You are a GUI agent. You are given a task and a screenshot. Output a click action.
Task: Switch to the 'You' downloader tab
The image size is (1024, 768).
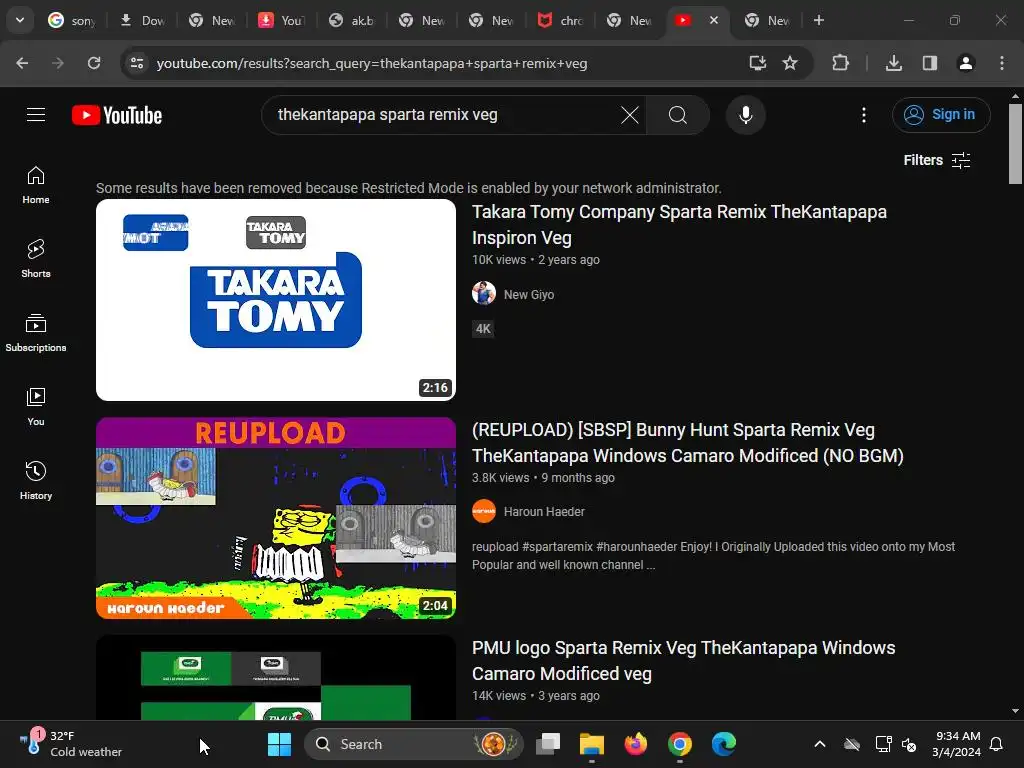282,21
